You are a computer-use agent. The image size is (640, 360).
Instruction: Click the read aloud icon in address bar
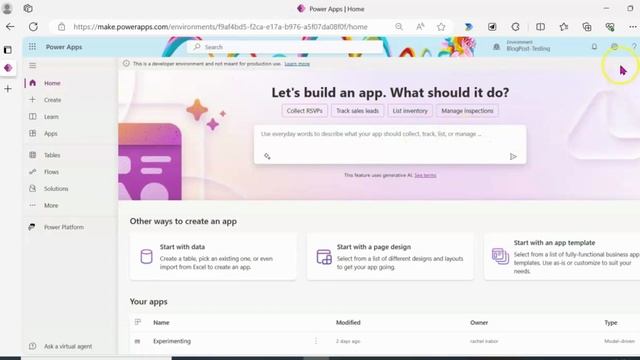pos(420,27)
